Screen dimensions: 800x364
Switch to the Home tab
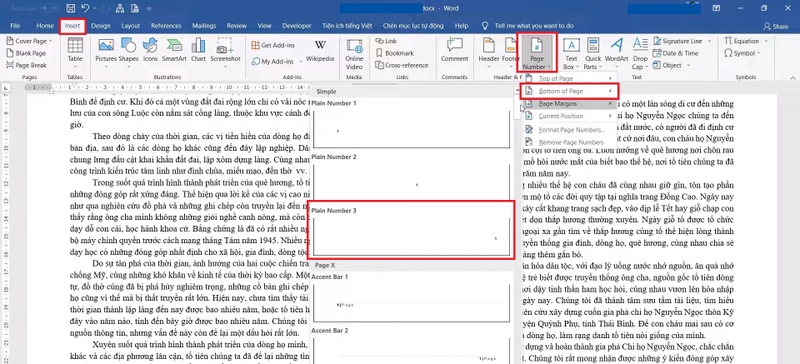[x=45, y=26]
